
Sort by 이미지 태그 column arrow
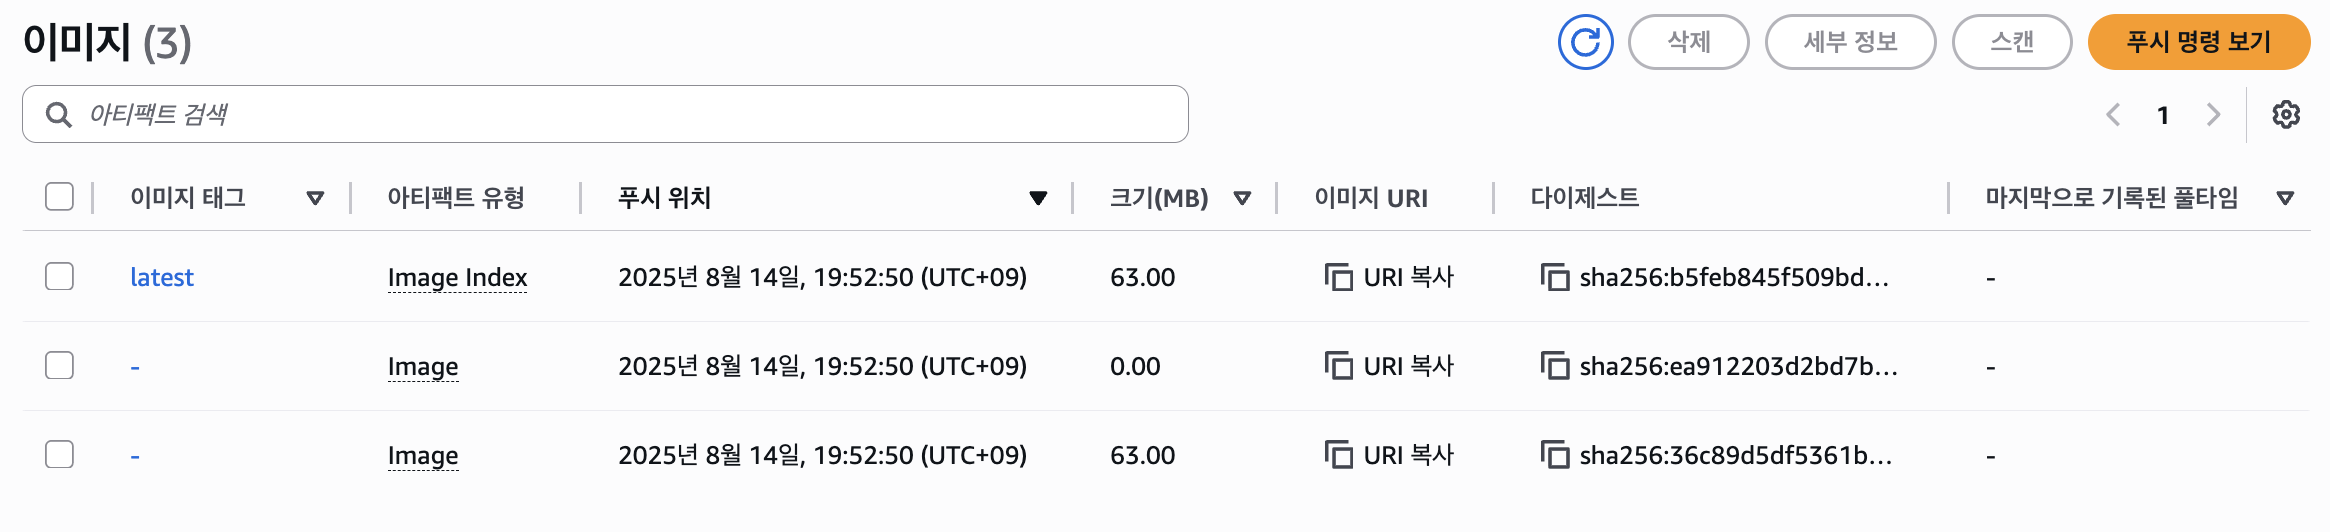click(x=315, y=198)
